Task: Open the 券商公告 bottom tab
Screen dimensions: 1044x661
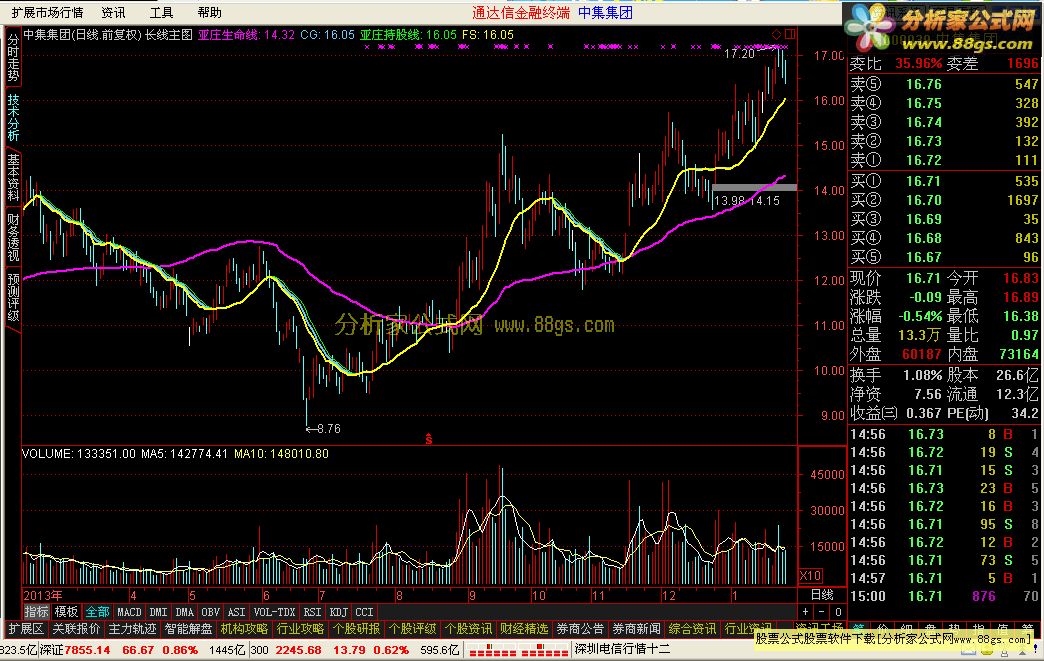Action: pyautogui.click(x=580, y=628)
